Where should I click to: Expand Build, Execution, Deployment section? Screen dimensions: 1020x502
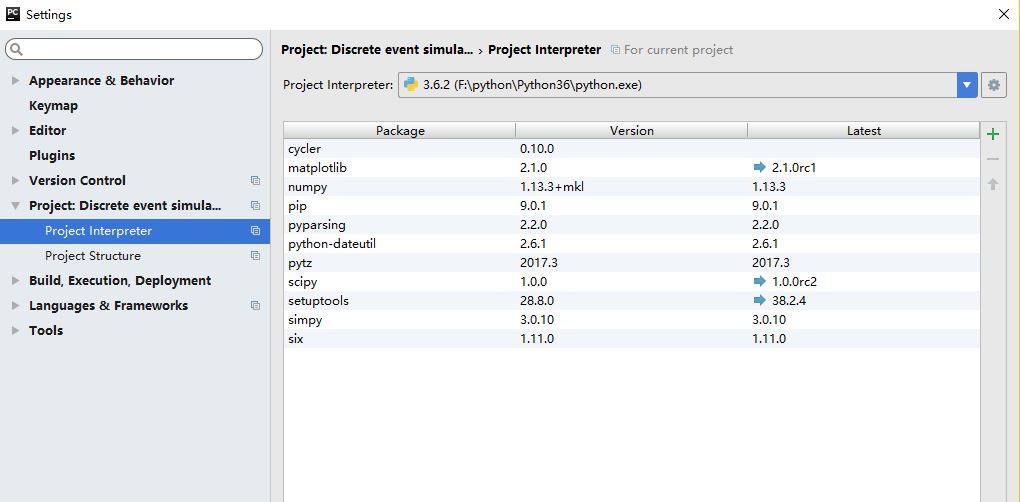point(16,281)
